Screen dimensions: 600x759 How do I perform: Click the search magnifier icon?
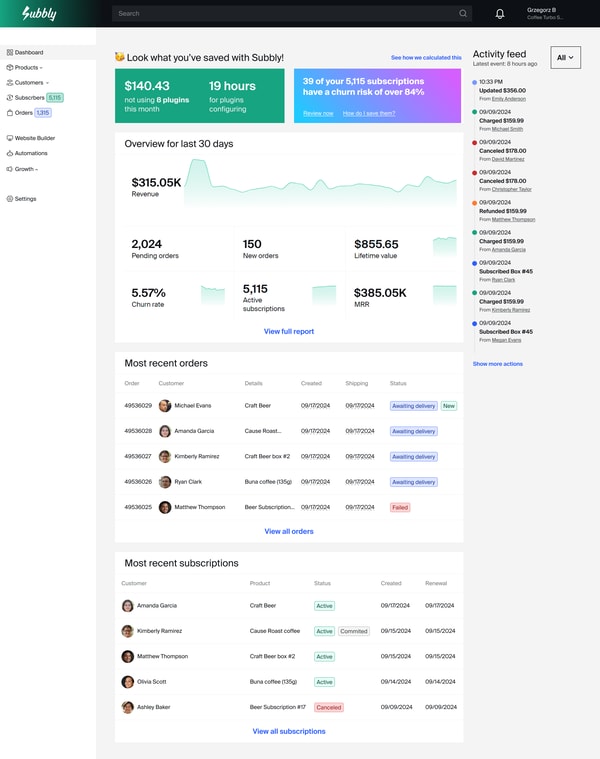coord(463,14)
